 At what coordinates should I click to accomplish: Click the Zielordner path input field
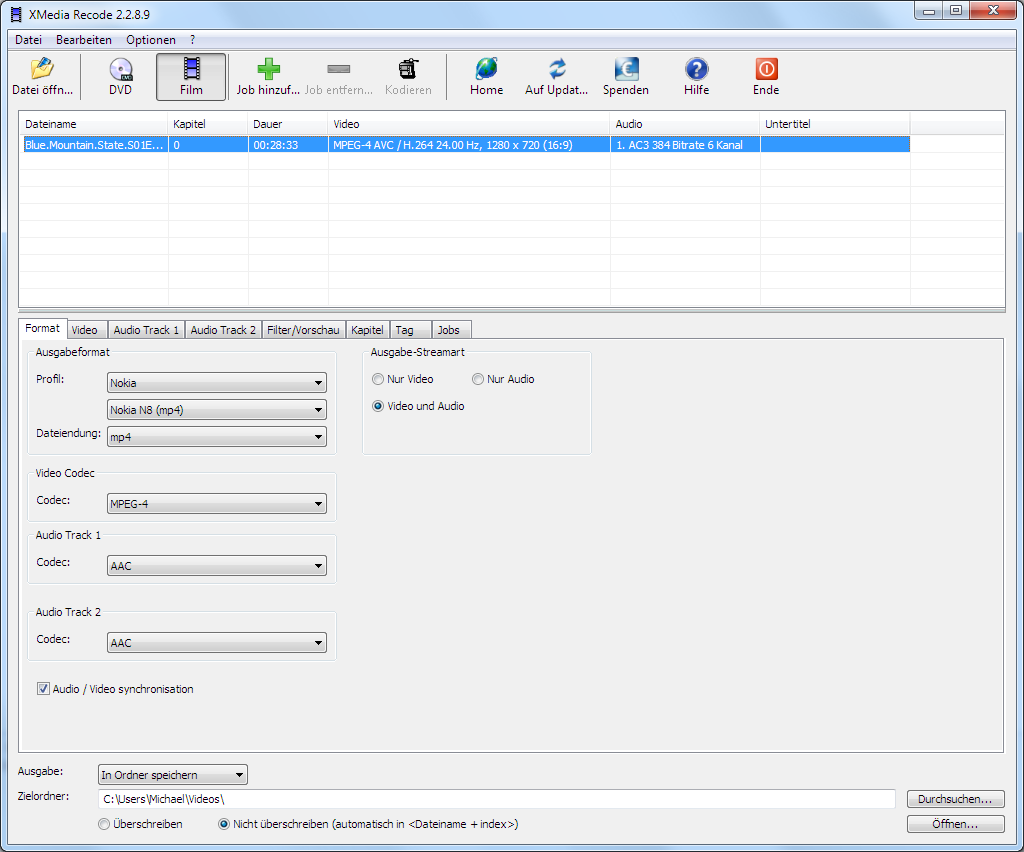[x=497, y=799]
